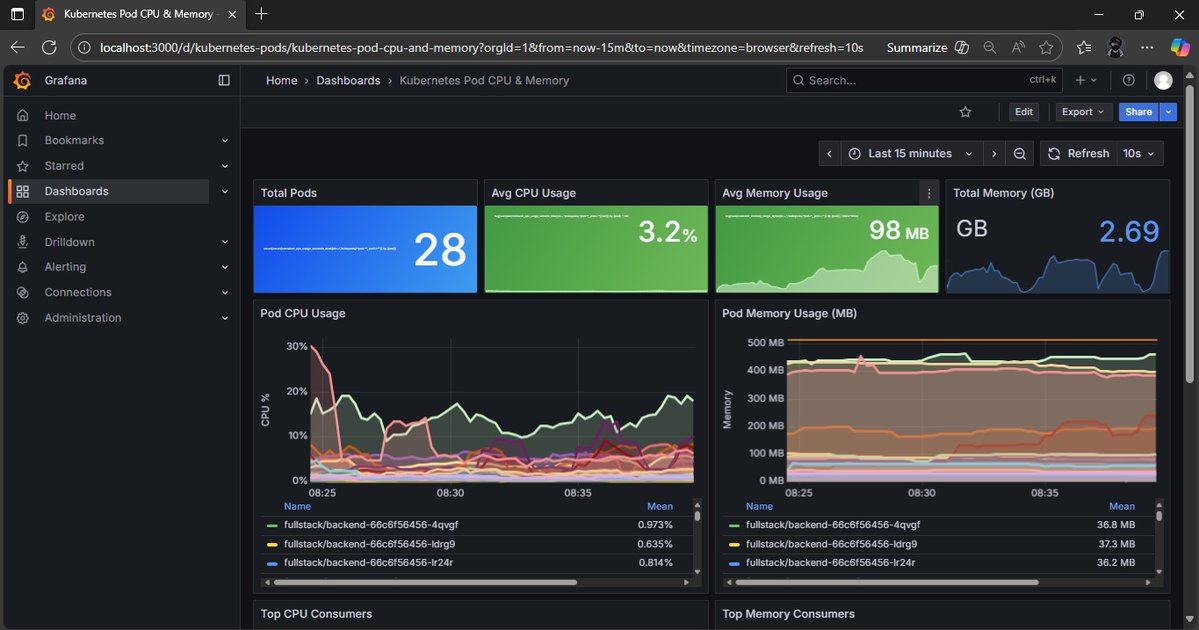Click the browser refresh button
This screenshot has height=630, width=1199.
point(49,47)
